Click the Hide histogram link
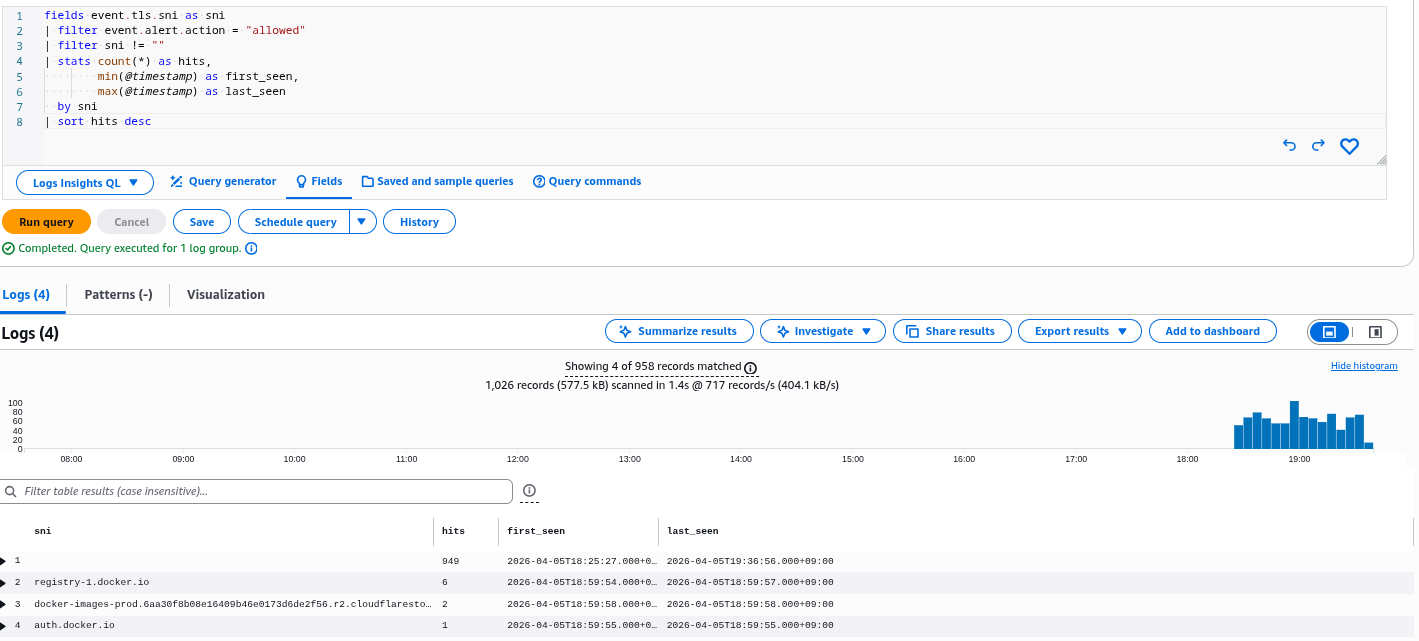The width and height of the screenshot is (1419, 641). [x=1364, y=366]
